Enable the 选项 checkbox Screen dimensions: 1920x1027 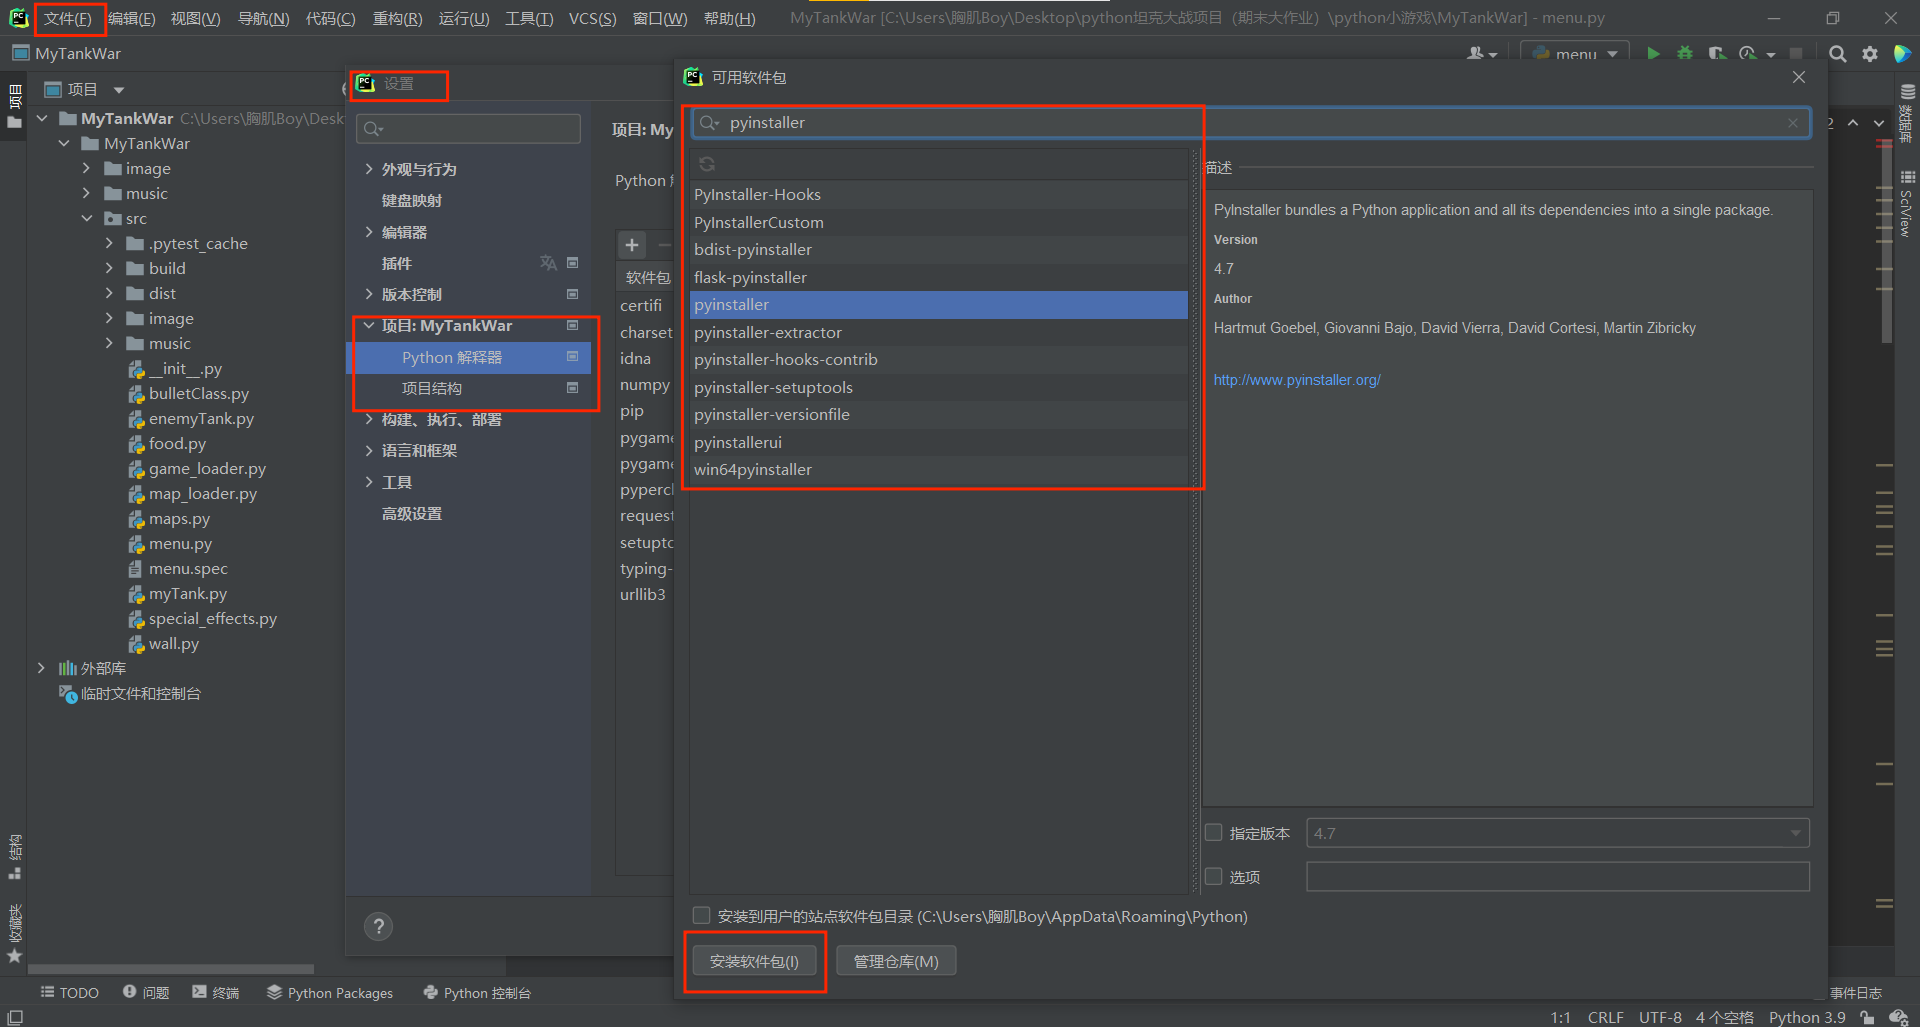point(1214,876)
